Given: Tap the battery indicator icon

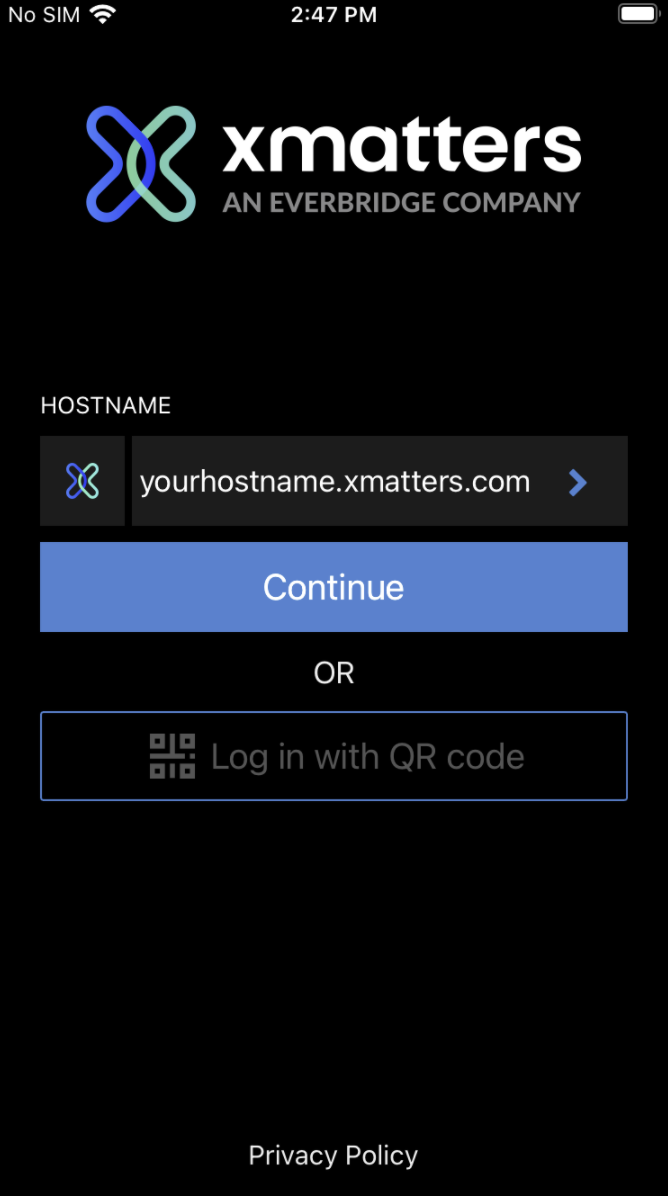Looking at the screenshot, I should coord(637,14).
